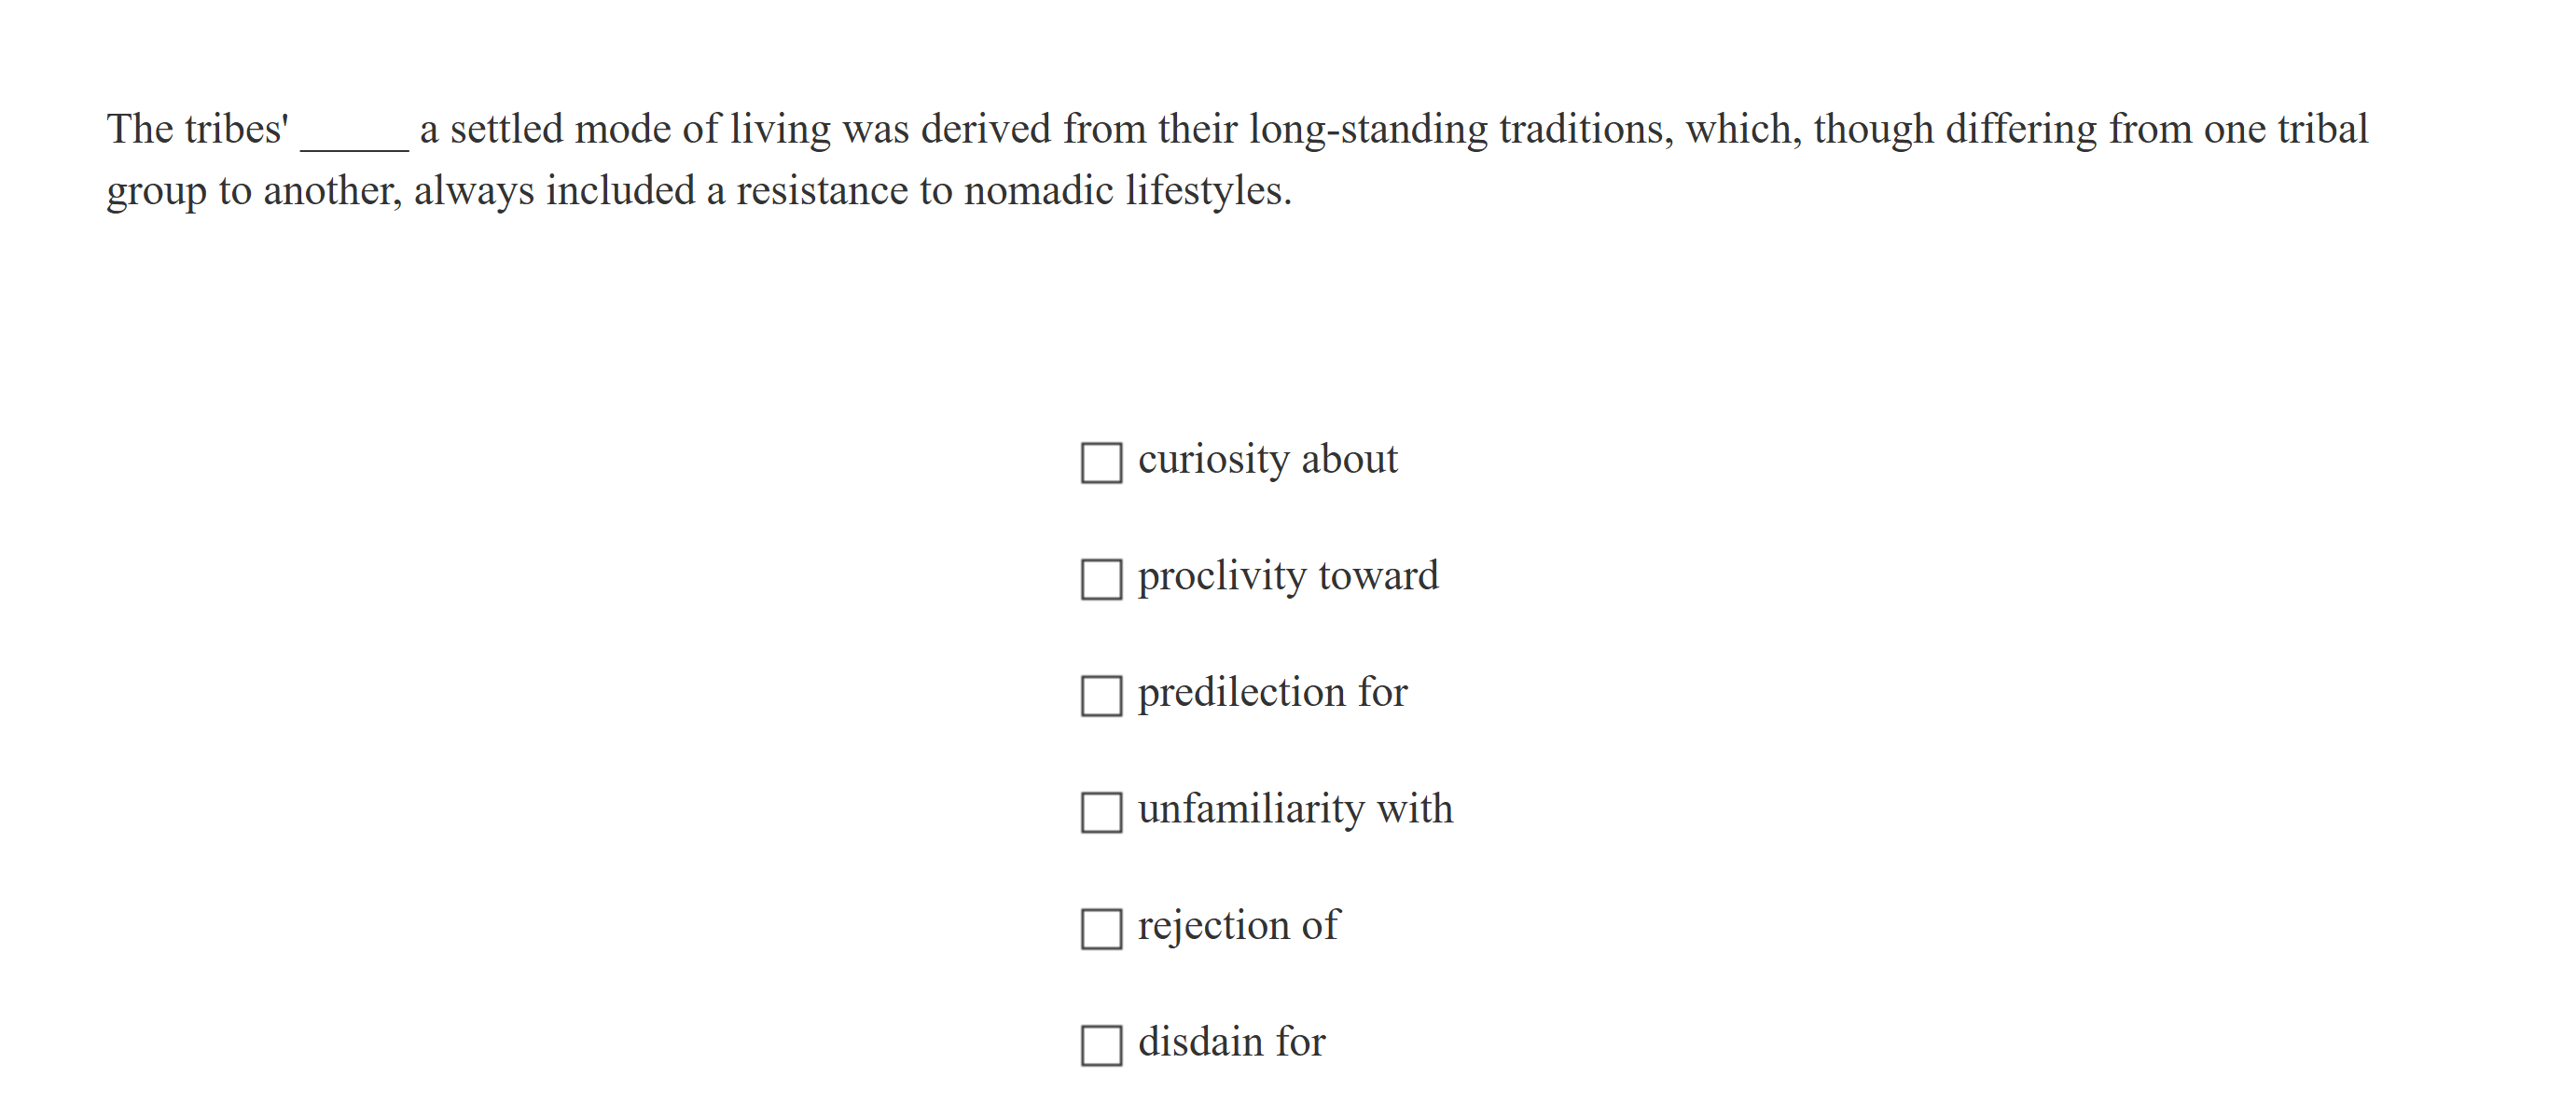The height and width of the screenshot is (1105, 2576).
Task: Toggle the bottommost answer checkbox
Action: [1103, 1043]
